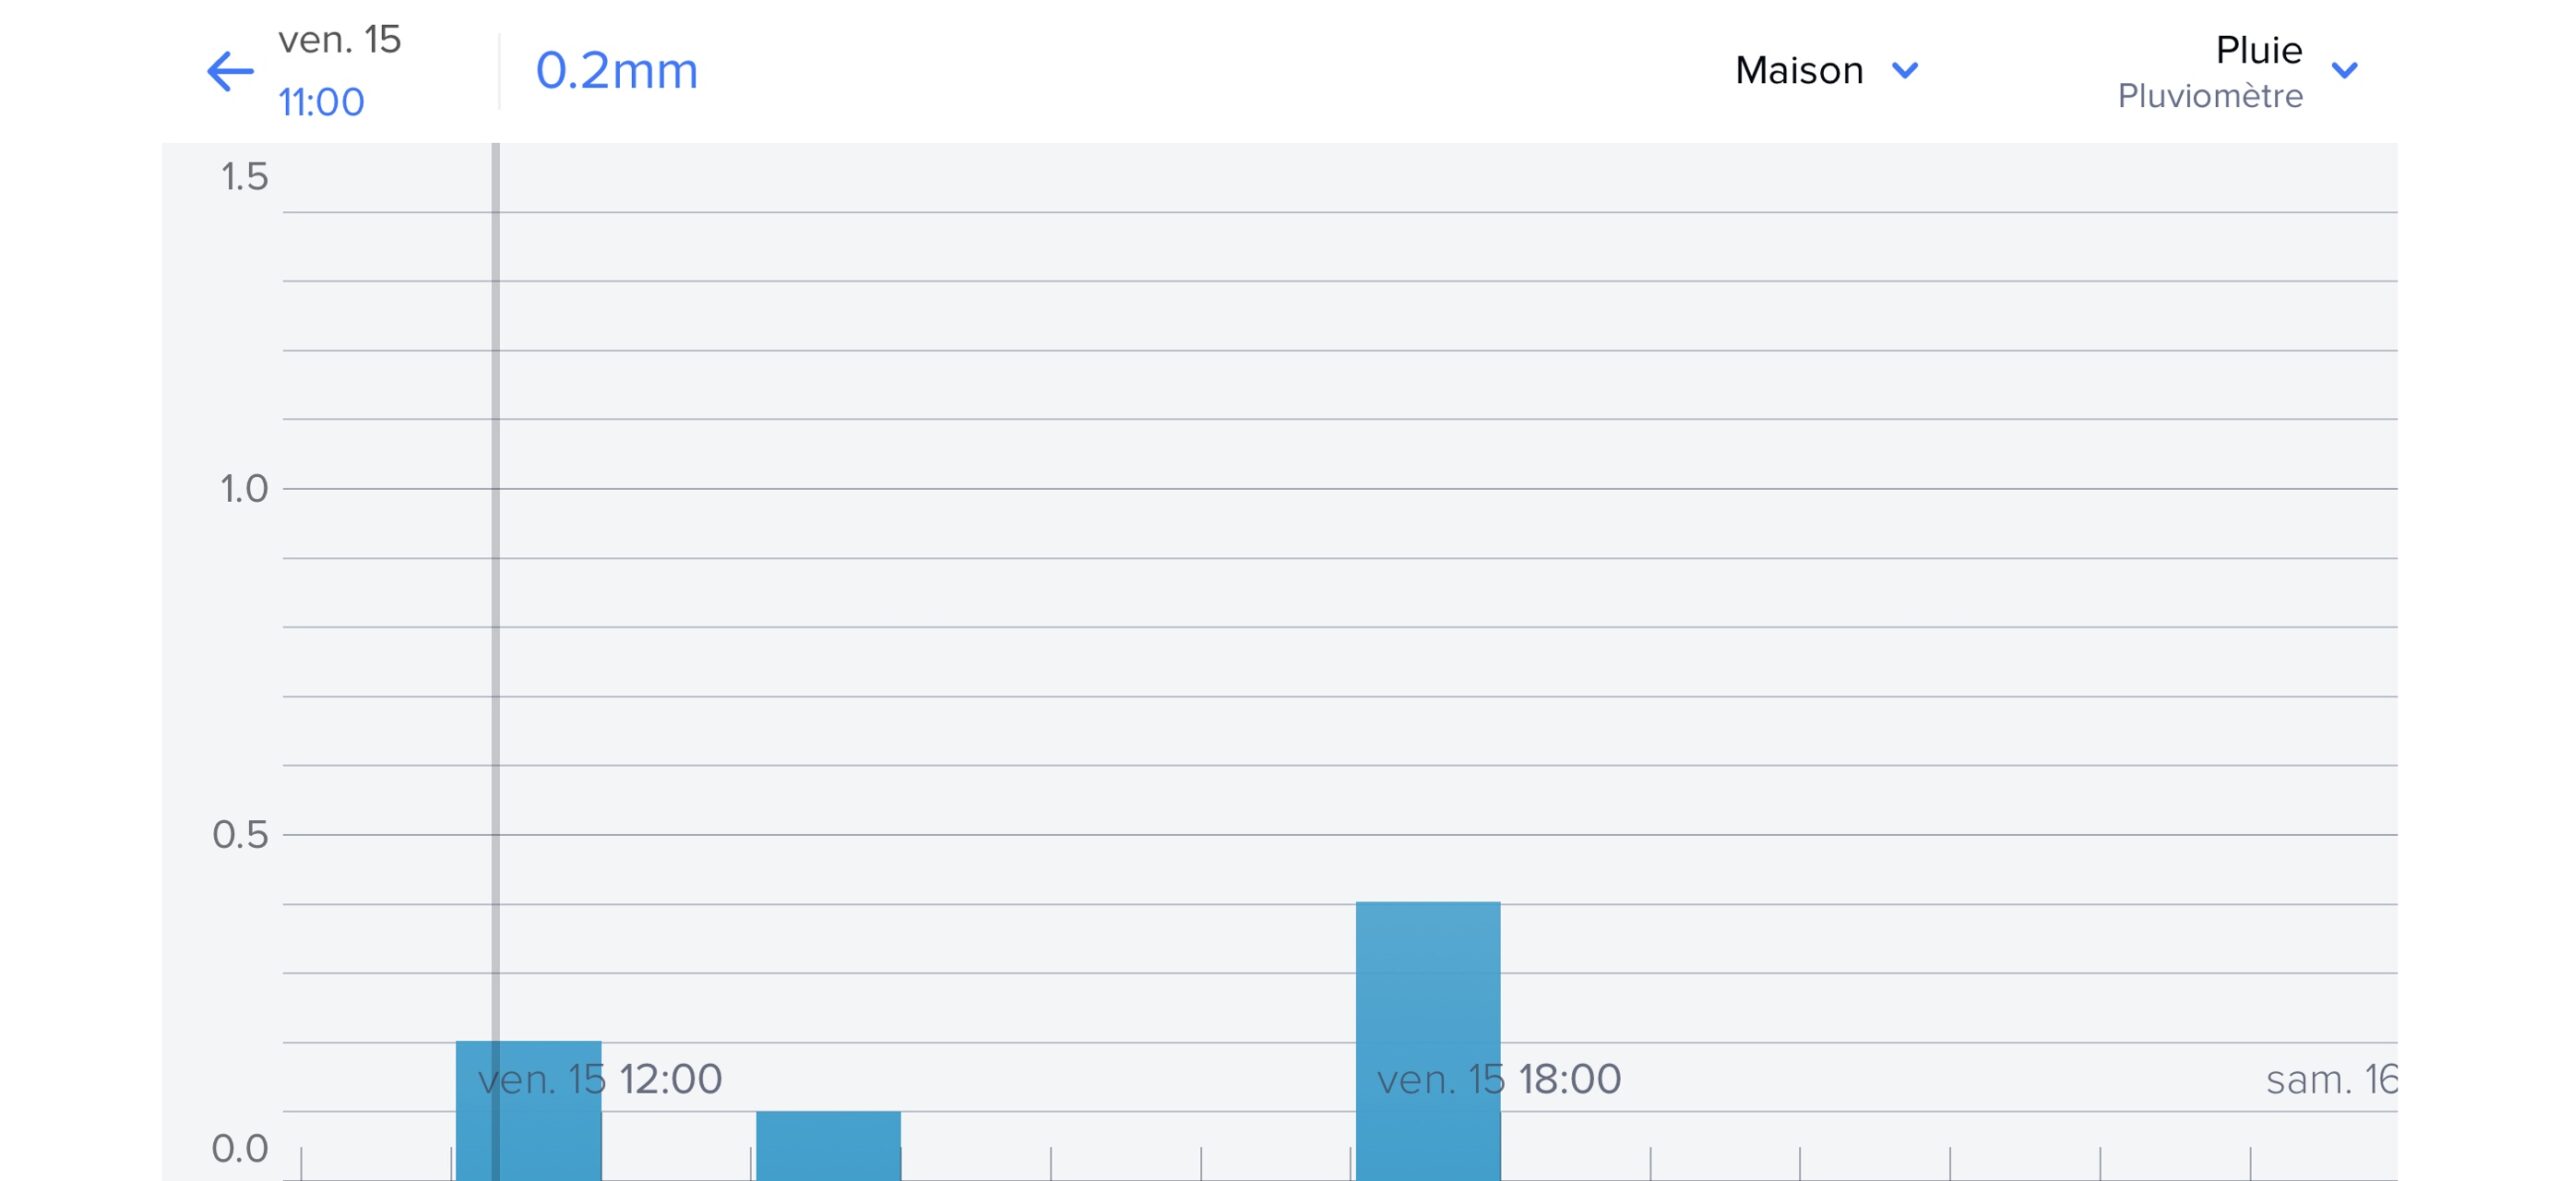Viewport: 2560px width, 1181px height.
Task: Click the 0.5 y-axis label
Action: pyautogui.click(x=241, y=834)
